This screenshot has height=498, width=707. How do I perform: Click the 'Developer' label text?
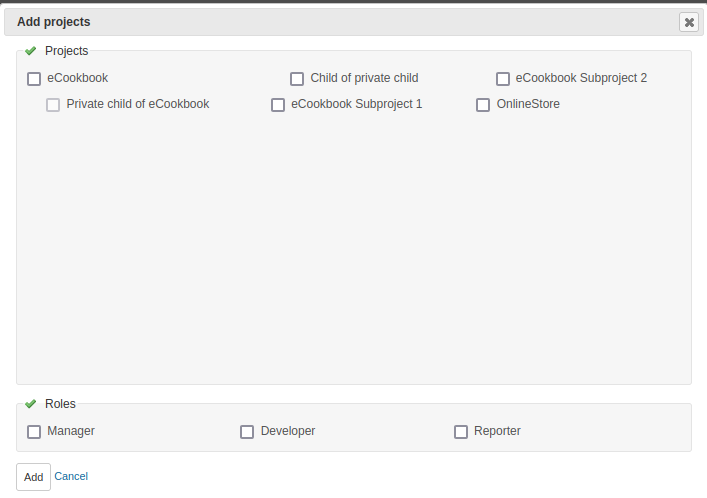point(288,431)
